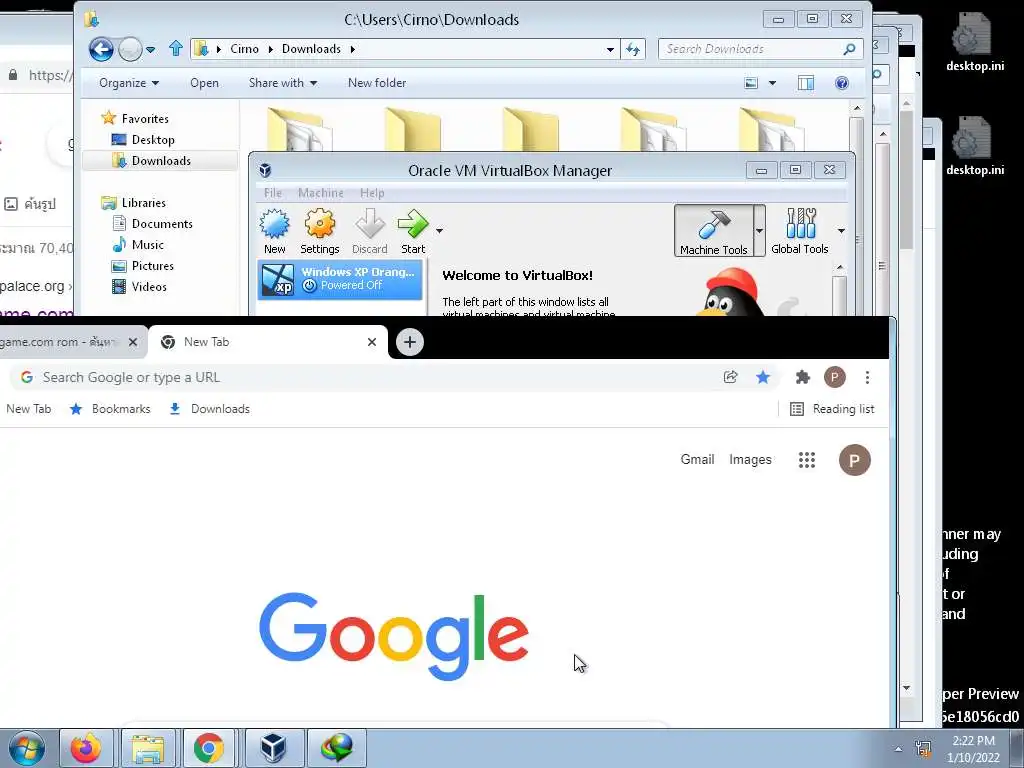Go forward in Explorer window
1024x768 pixels.
point(130,49)
